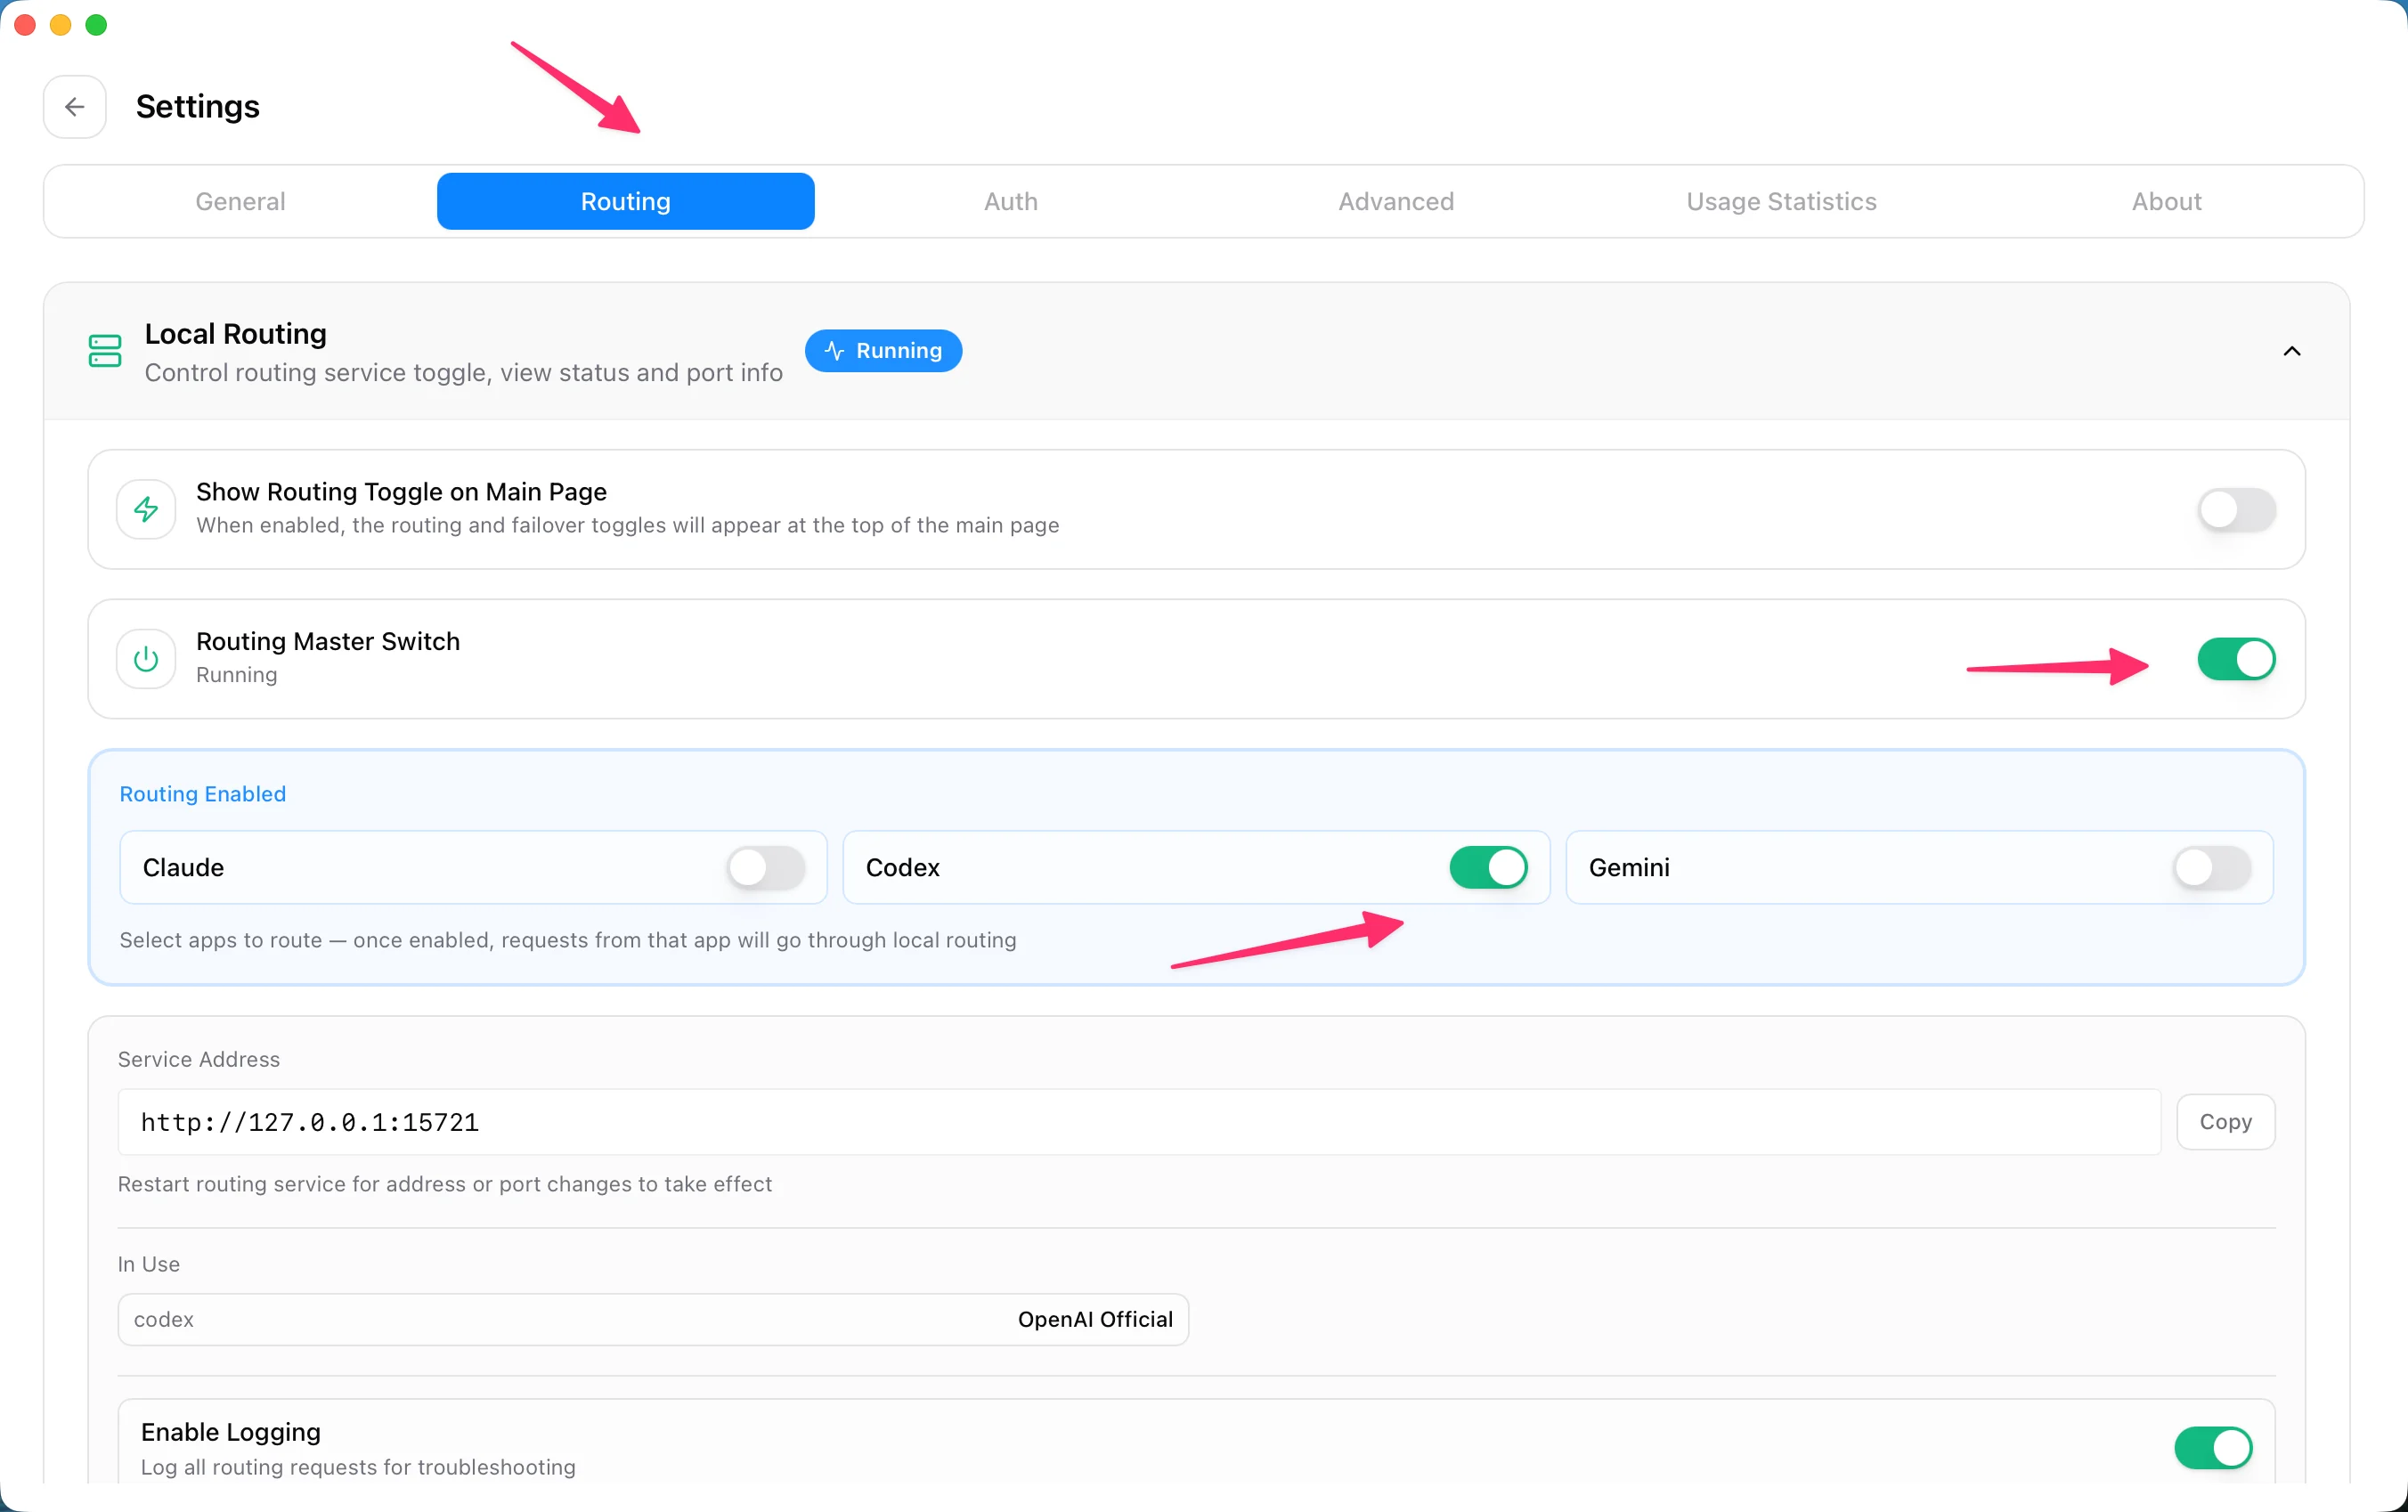This screenshot has height=1512, width=2408.
Task: Click the Running status badge
Action: click(x=883, y=351)
